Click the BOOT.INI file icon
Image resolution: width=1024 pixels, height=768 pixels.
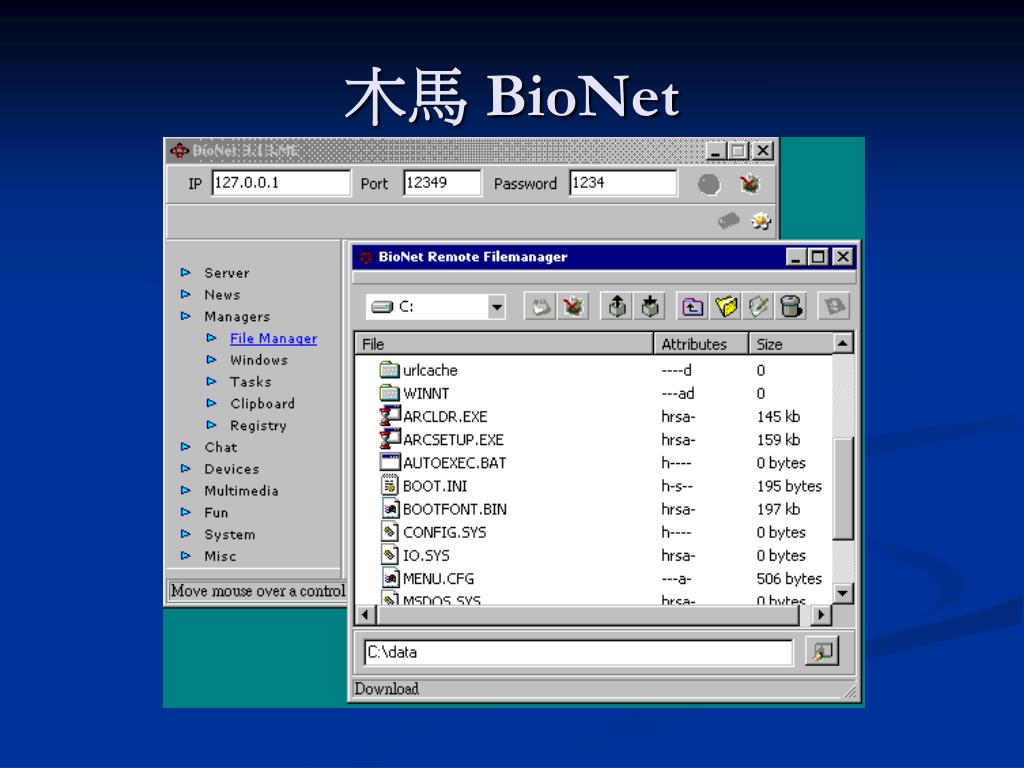[389, 485]
